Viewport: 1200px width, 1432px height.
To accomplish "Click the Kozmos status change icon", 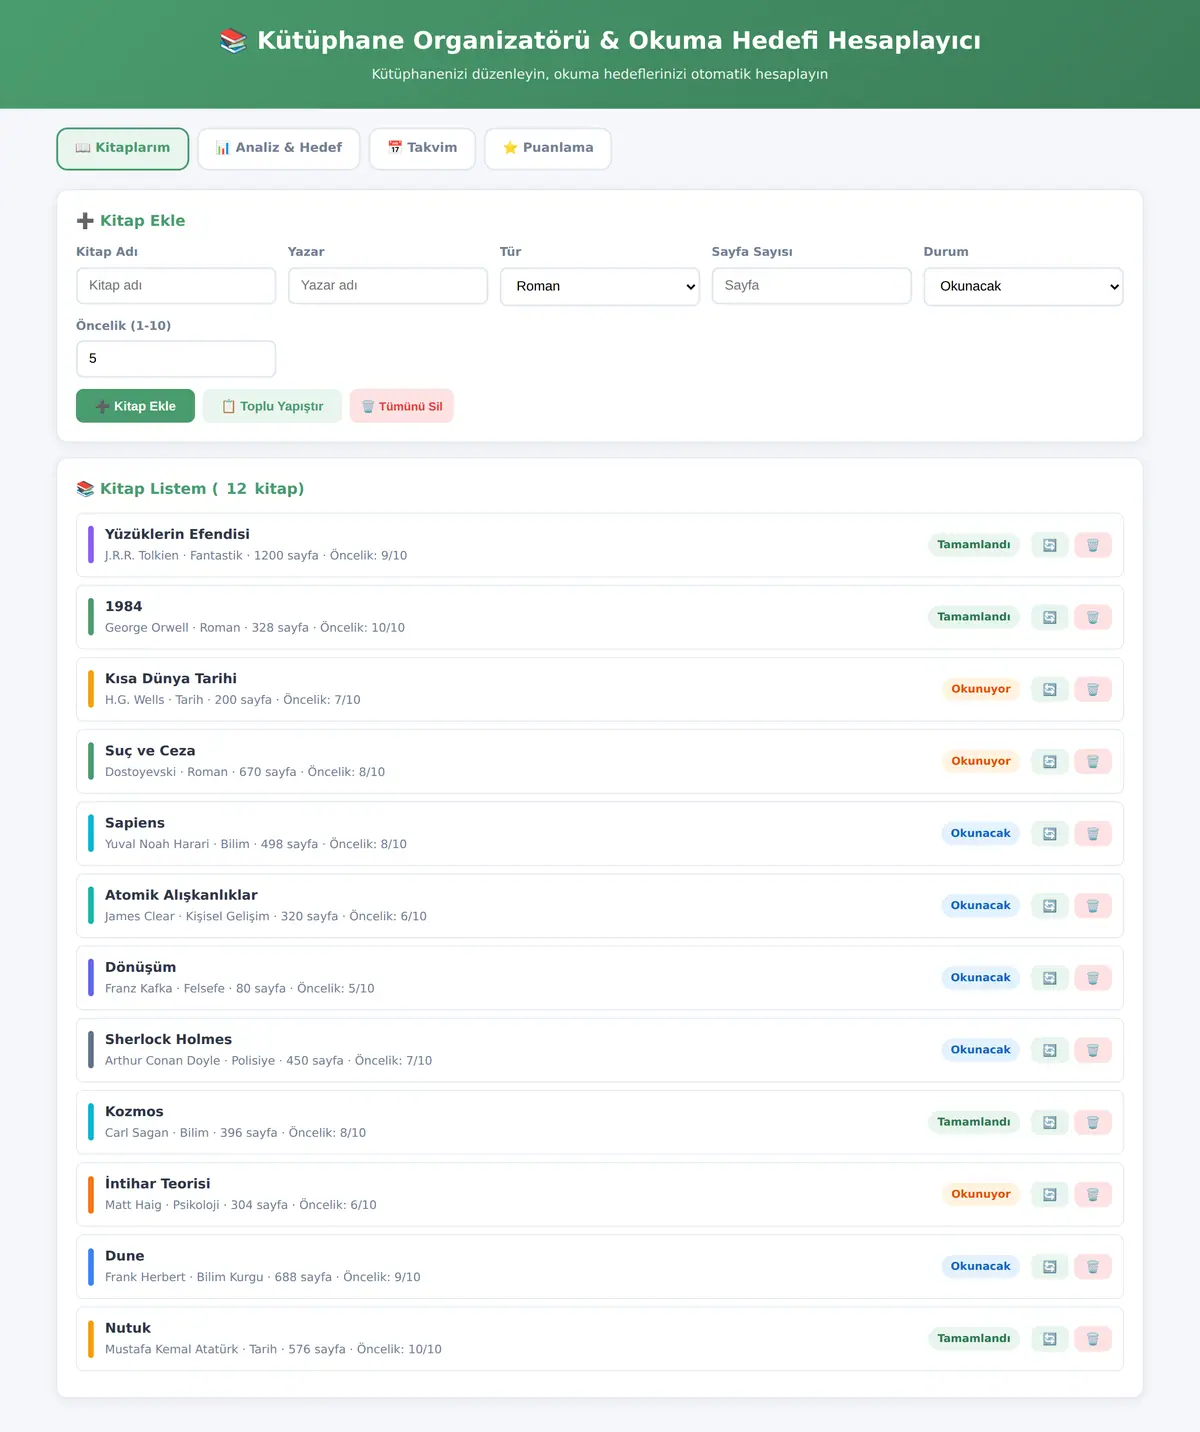I will point(1050,1122).
